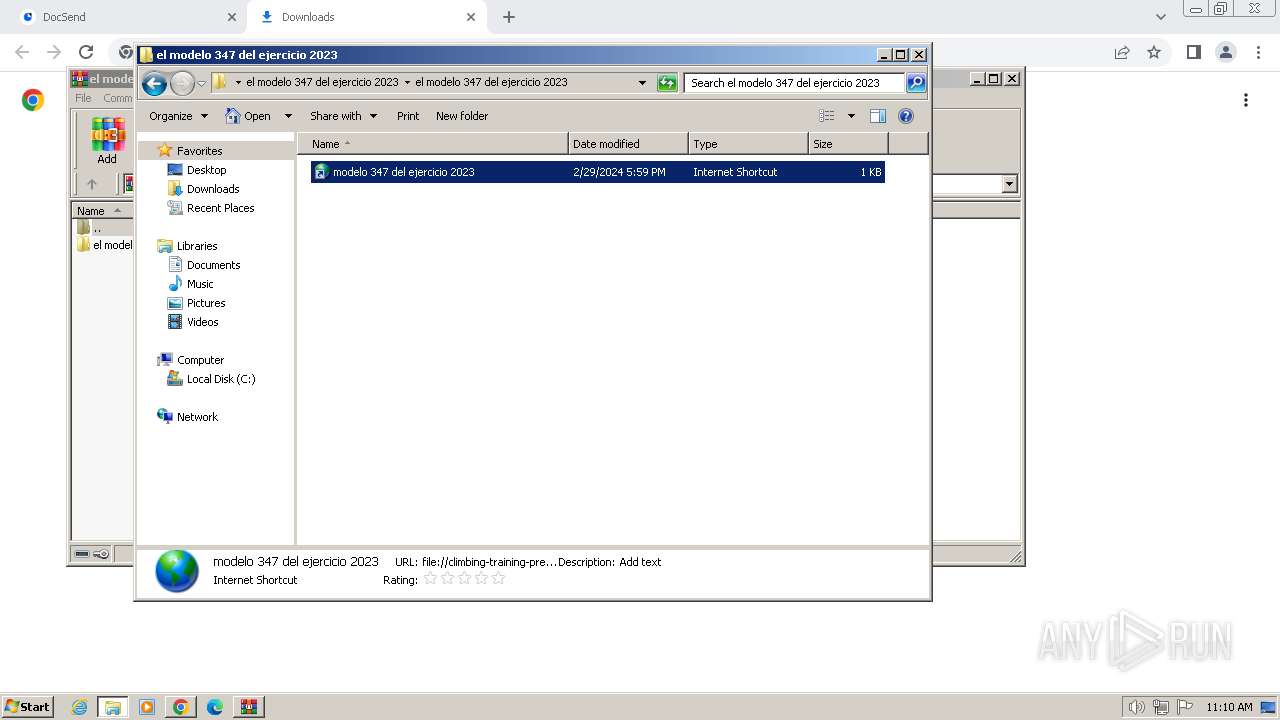Screen dimensions: 1280x720
Task: Select Computer in the navigation pane
Action: [200, 360]
